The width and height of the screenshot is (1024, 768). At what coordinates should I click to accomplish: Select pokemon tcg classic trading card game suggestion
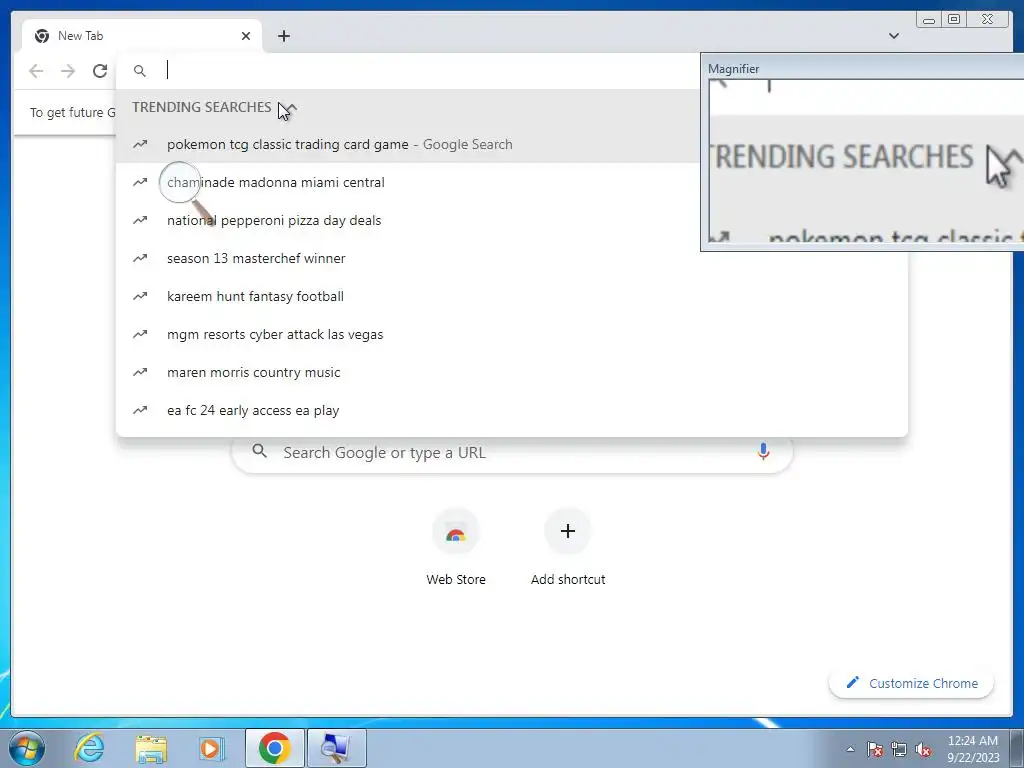tap(408, 144)
